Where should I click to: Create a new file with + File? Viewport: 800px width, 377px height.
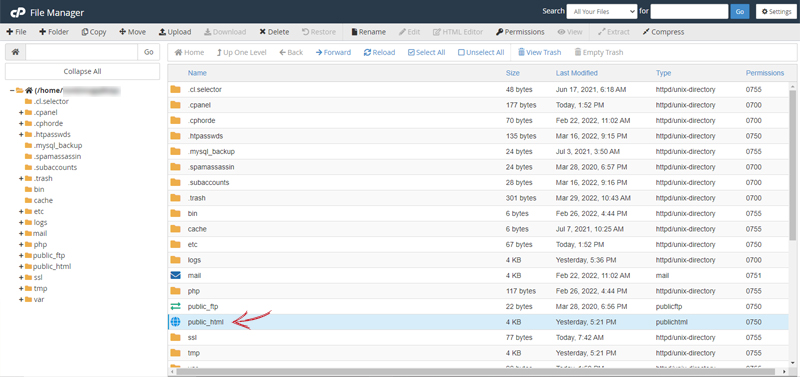pos(16,32)
